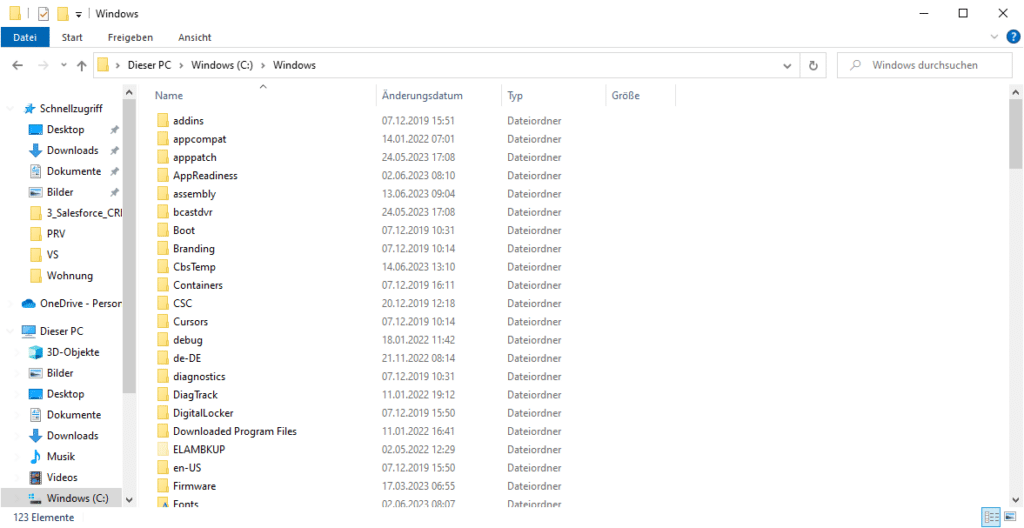Open Downloads under Schnellzugriff
Image resolution: width=1024 pixels, height=528 pixels.
72,150
